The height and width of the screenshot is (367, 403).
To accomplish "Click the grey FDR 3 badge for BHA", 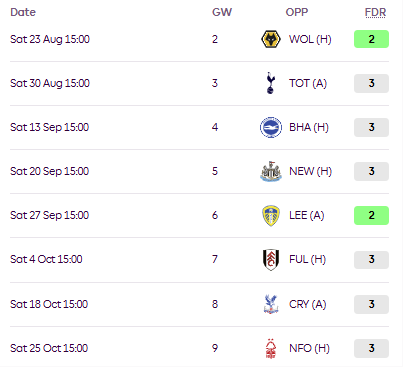I will pyautogui.click(x=371, y=127).
